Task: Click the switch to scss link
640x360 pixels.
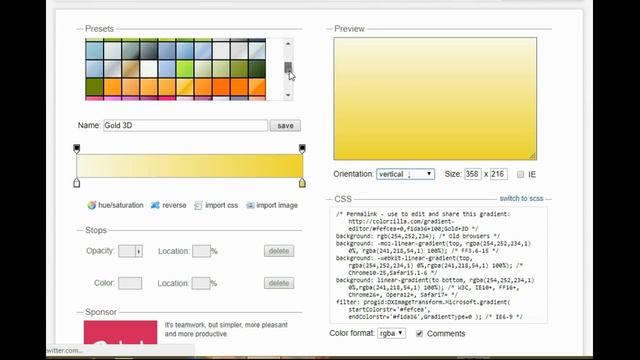Action: (521, 199)
